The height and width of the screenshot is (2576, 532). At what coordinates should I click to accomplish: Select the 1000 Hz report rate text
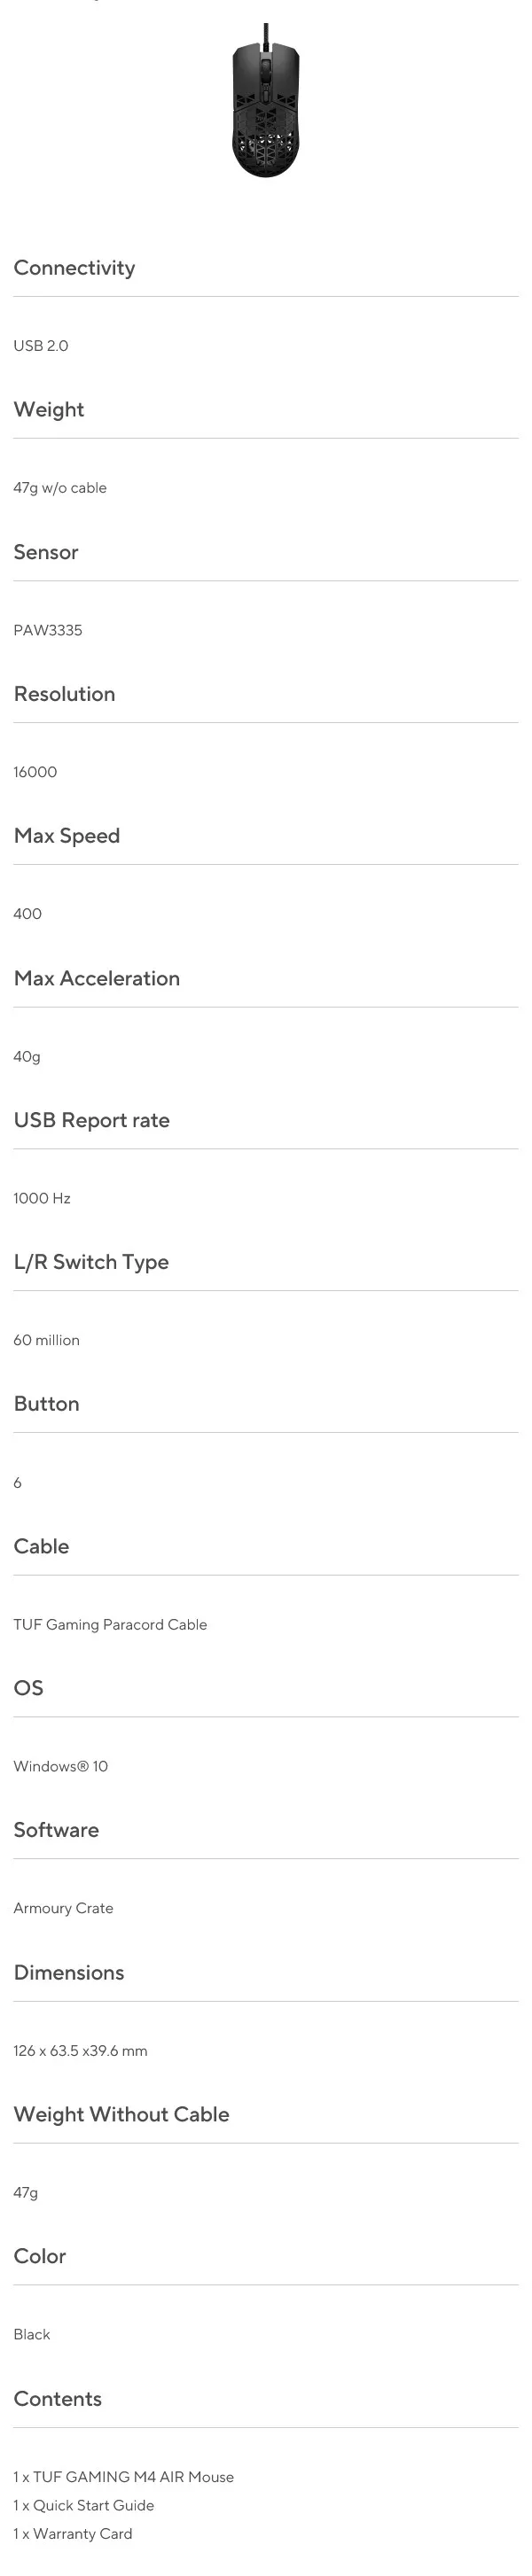(x=42, y=1198)
